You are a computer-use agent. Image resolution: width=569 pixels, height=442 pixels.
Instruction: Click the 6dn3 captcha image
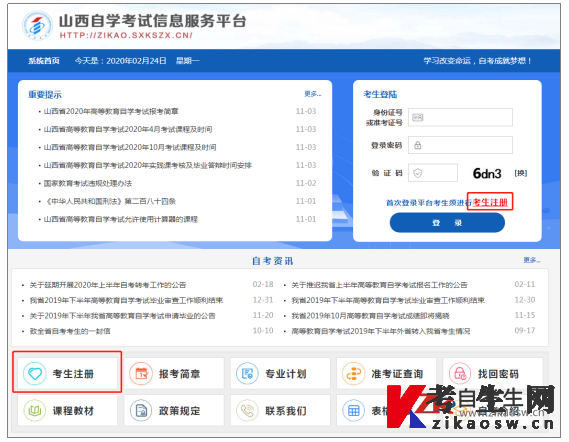(x=487, y=173)
